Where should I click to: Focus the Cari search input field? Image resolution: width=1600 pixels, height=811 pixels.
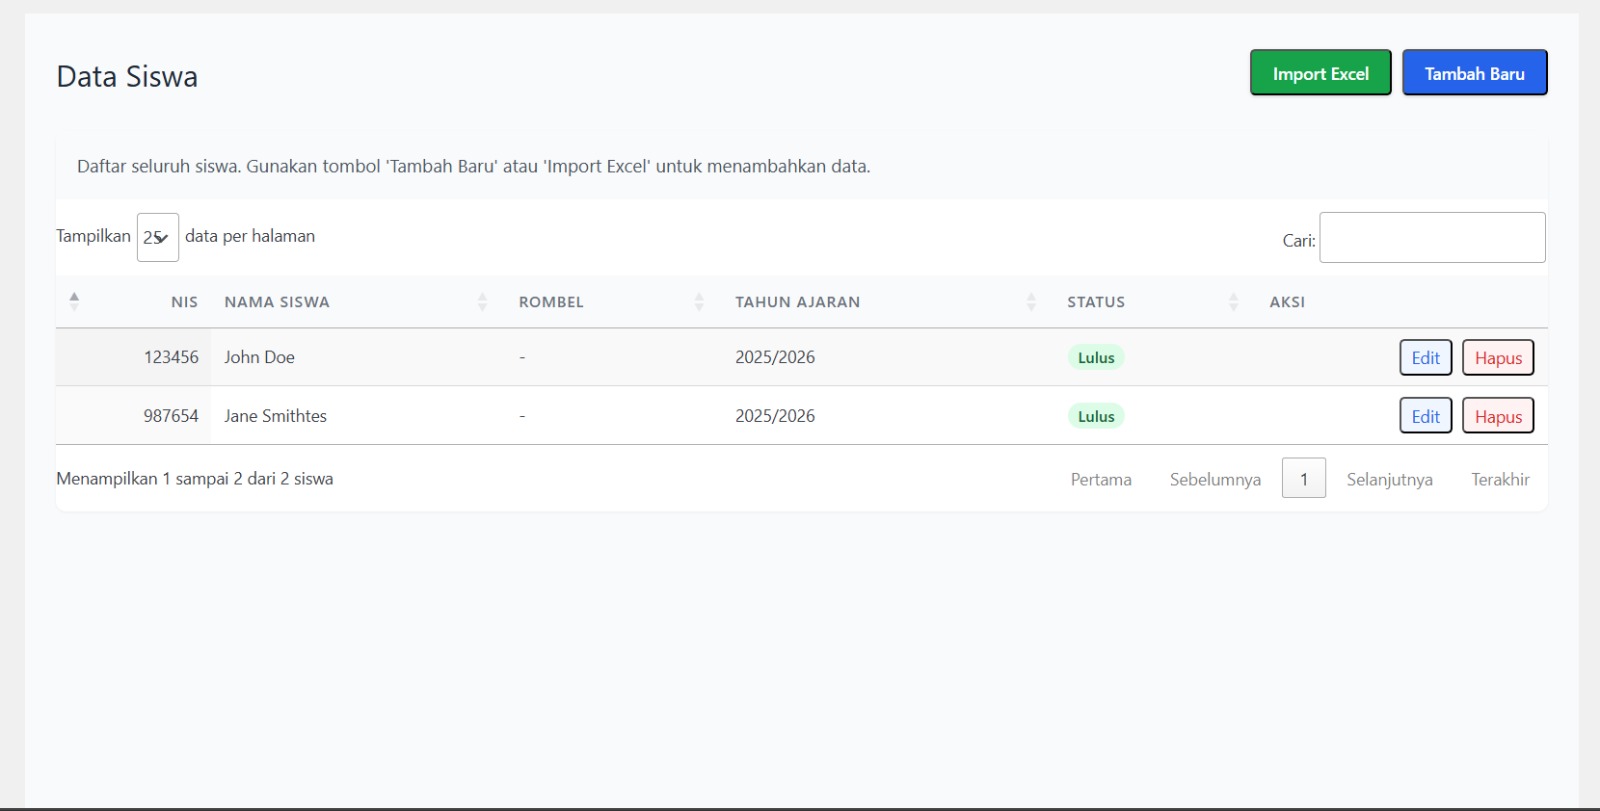[1432, 238]
